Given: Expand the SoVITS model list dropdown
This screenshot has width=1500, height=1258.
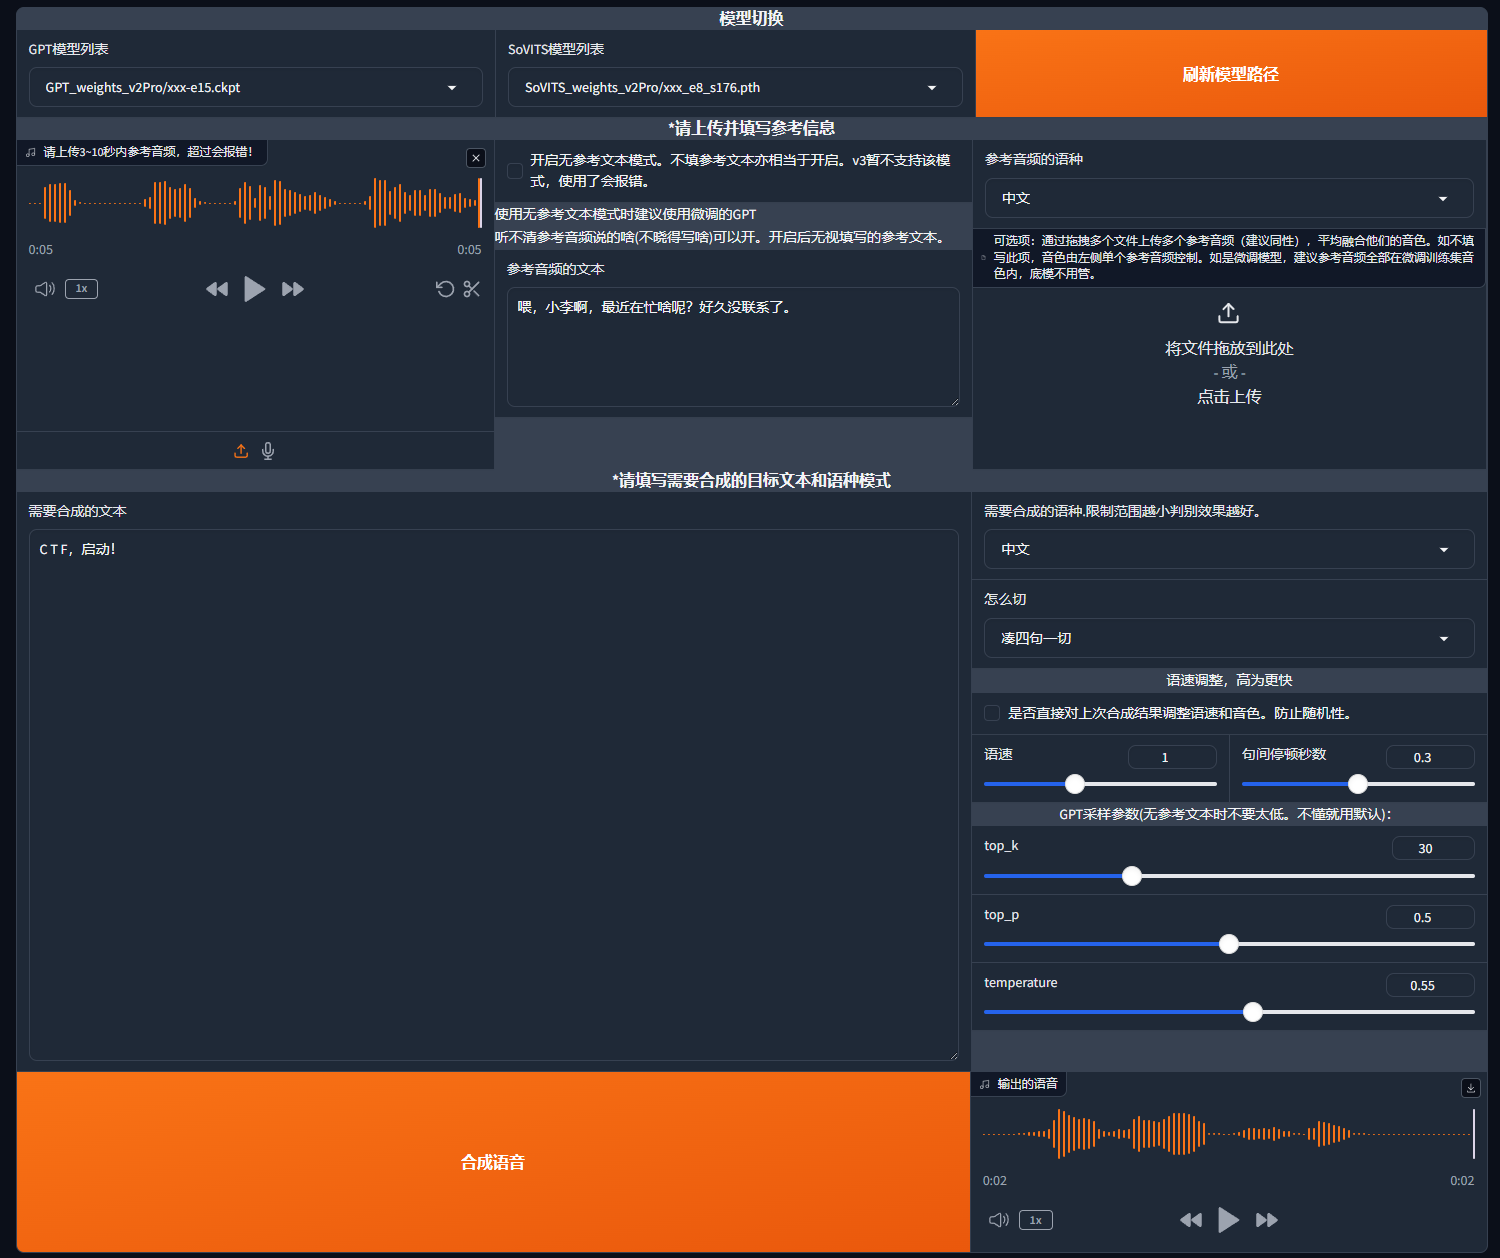Looking at the screenshot, I should 734,88.
